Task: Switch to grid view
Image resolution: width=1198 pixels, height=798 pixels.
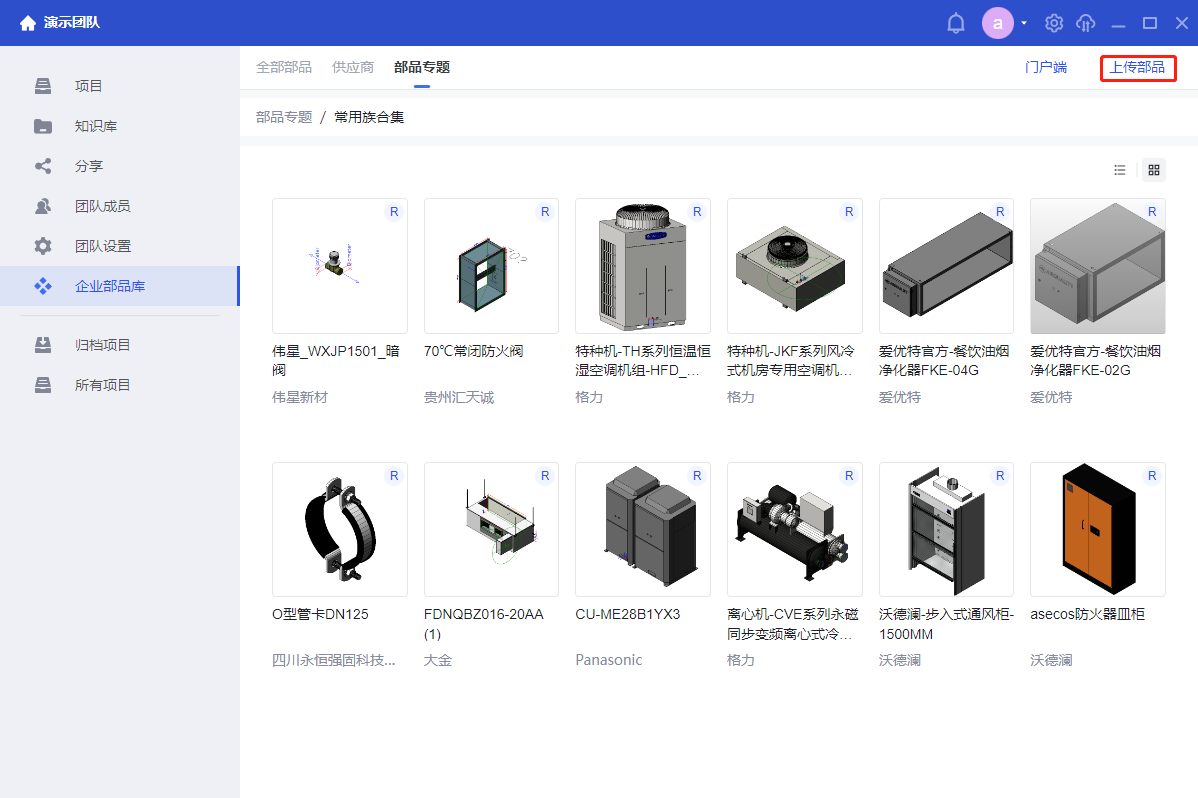Action: pos(1154,170)
